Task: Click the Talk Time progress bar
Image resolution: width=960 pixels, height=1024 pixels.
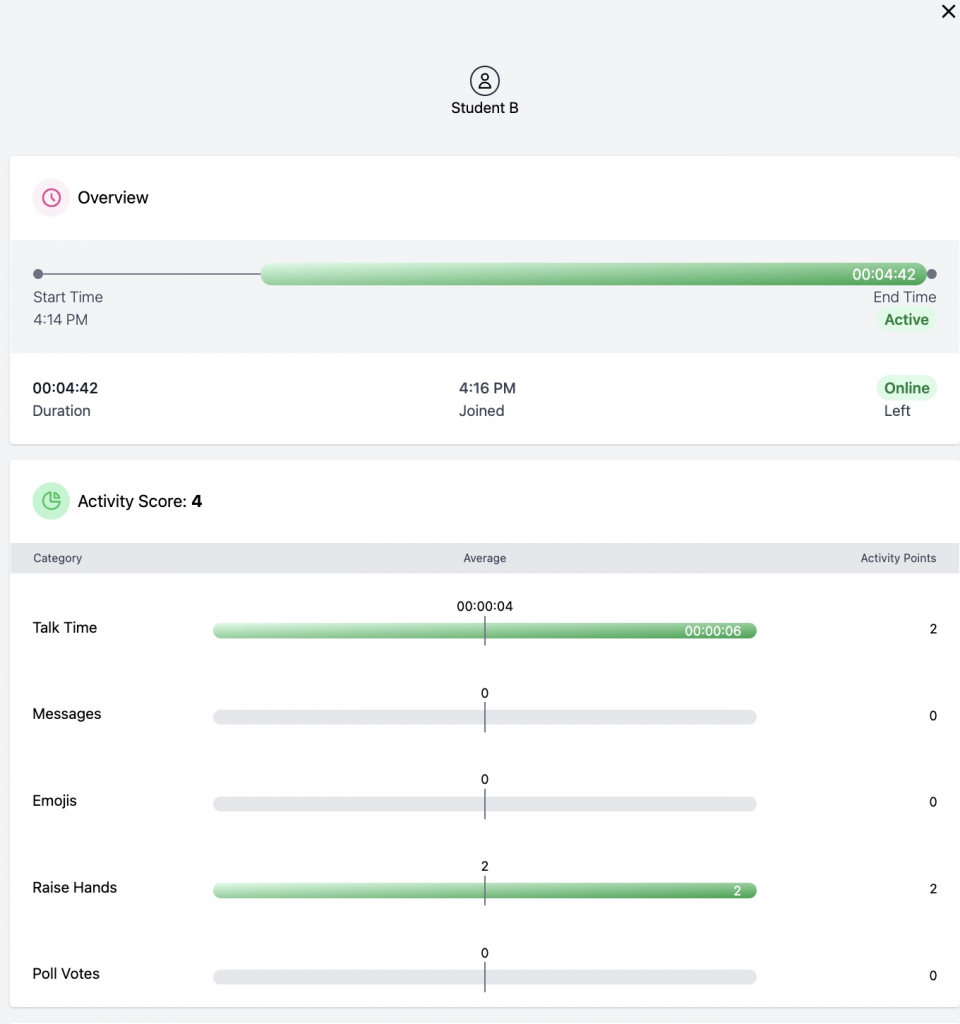Action: [485, 631]
